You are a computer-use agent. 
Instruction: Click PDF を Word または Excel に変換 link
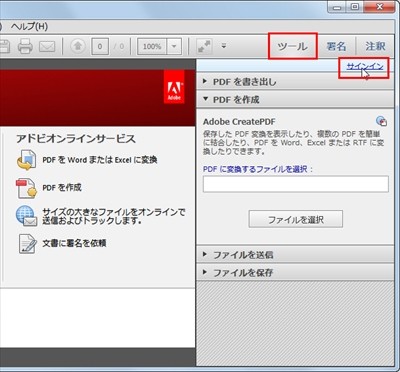pyautogui.click(x=99, y=160)
